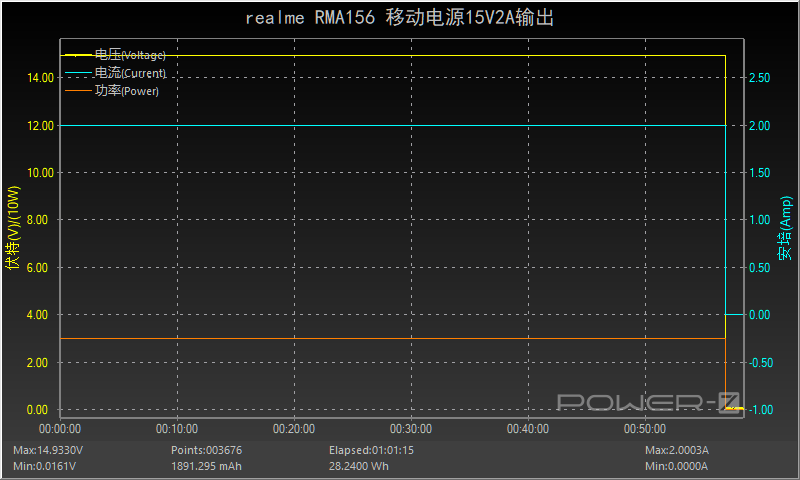
Task: Click the orange power legend line swatch
Action: click(78, 91)
